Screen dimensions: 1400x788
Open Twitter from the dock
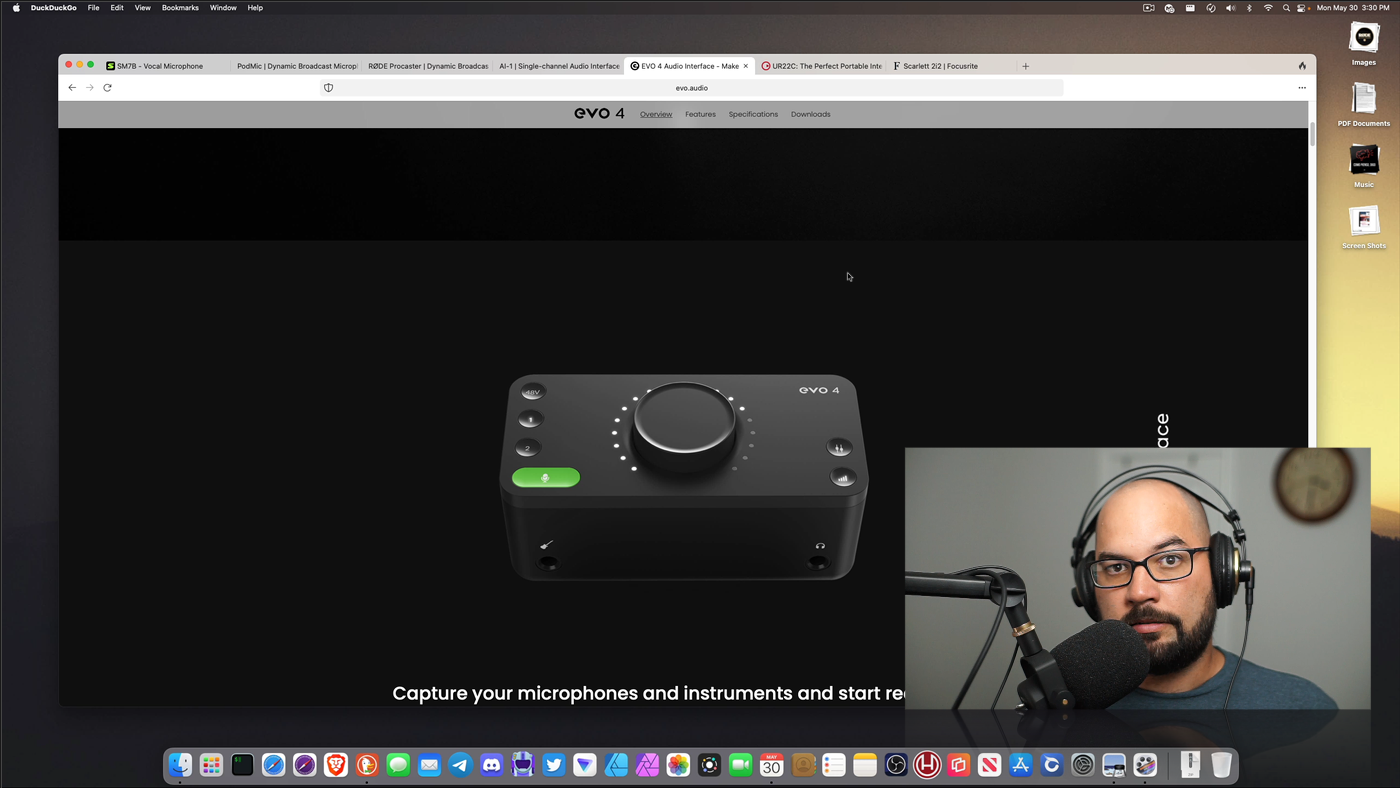[x=554, y=765]
